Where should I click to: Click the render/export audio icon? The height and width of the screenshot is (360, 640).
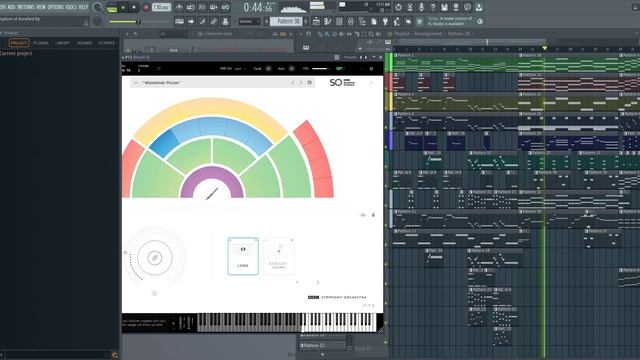[456, 7]
